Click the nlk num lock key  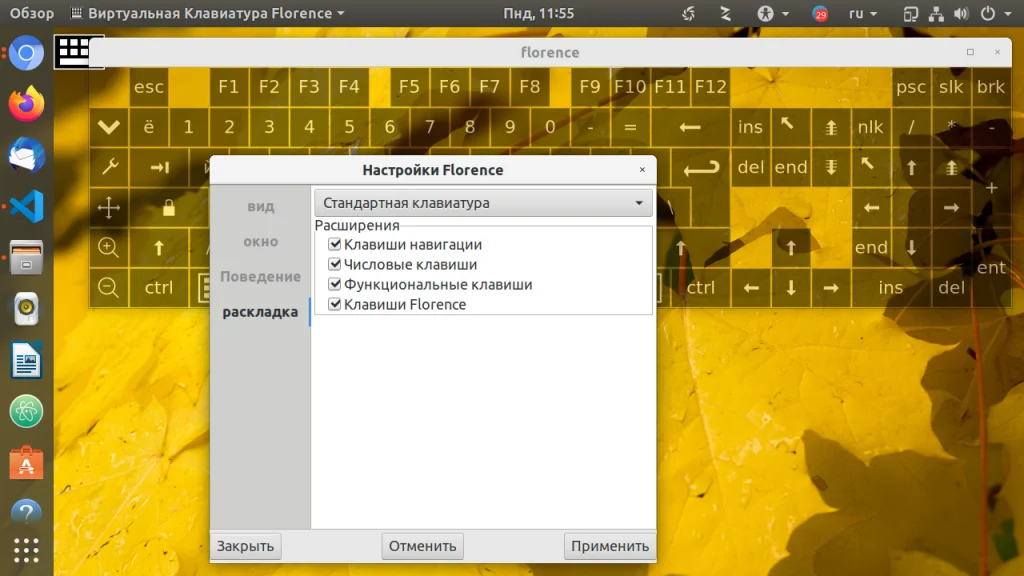[x=871, y=127]
